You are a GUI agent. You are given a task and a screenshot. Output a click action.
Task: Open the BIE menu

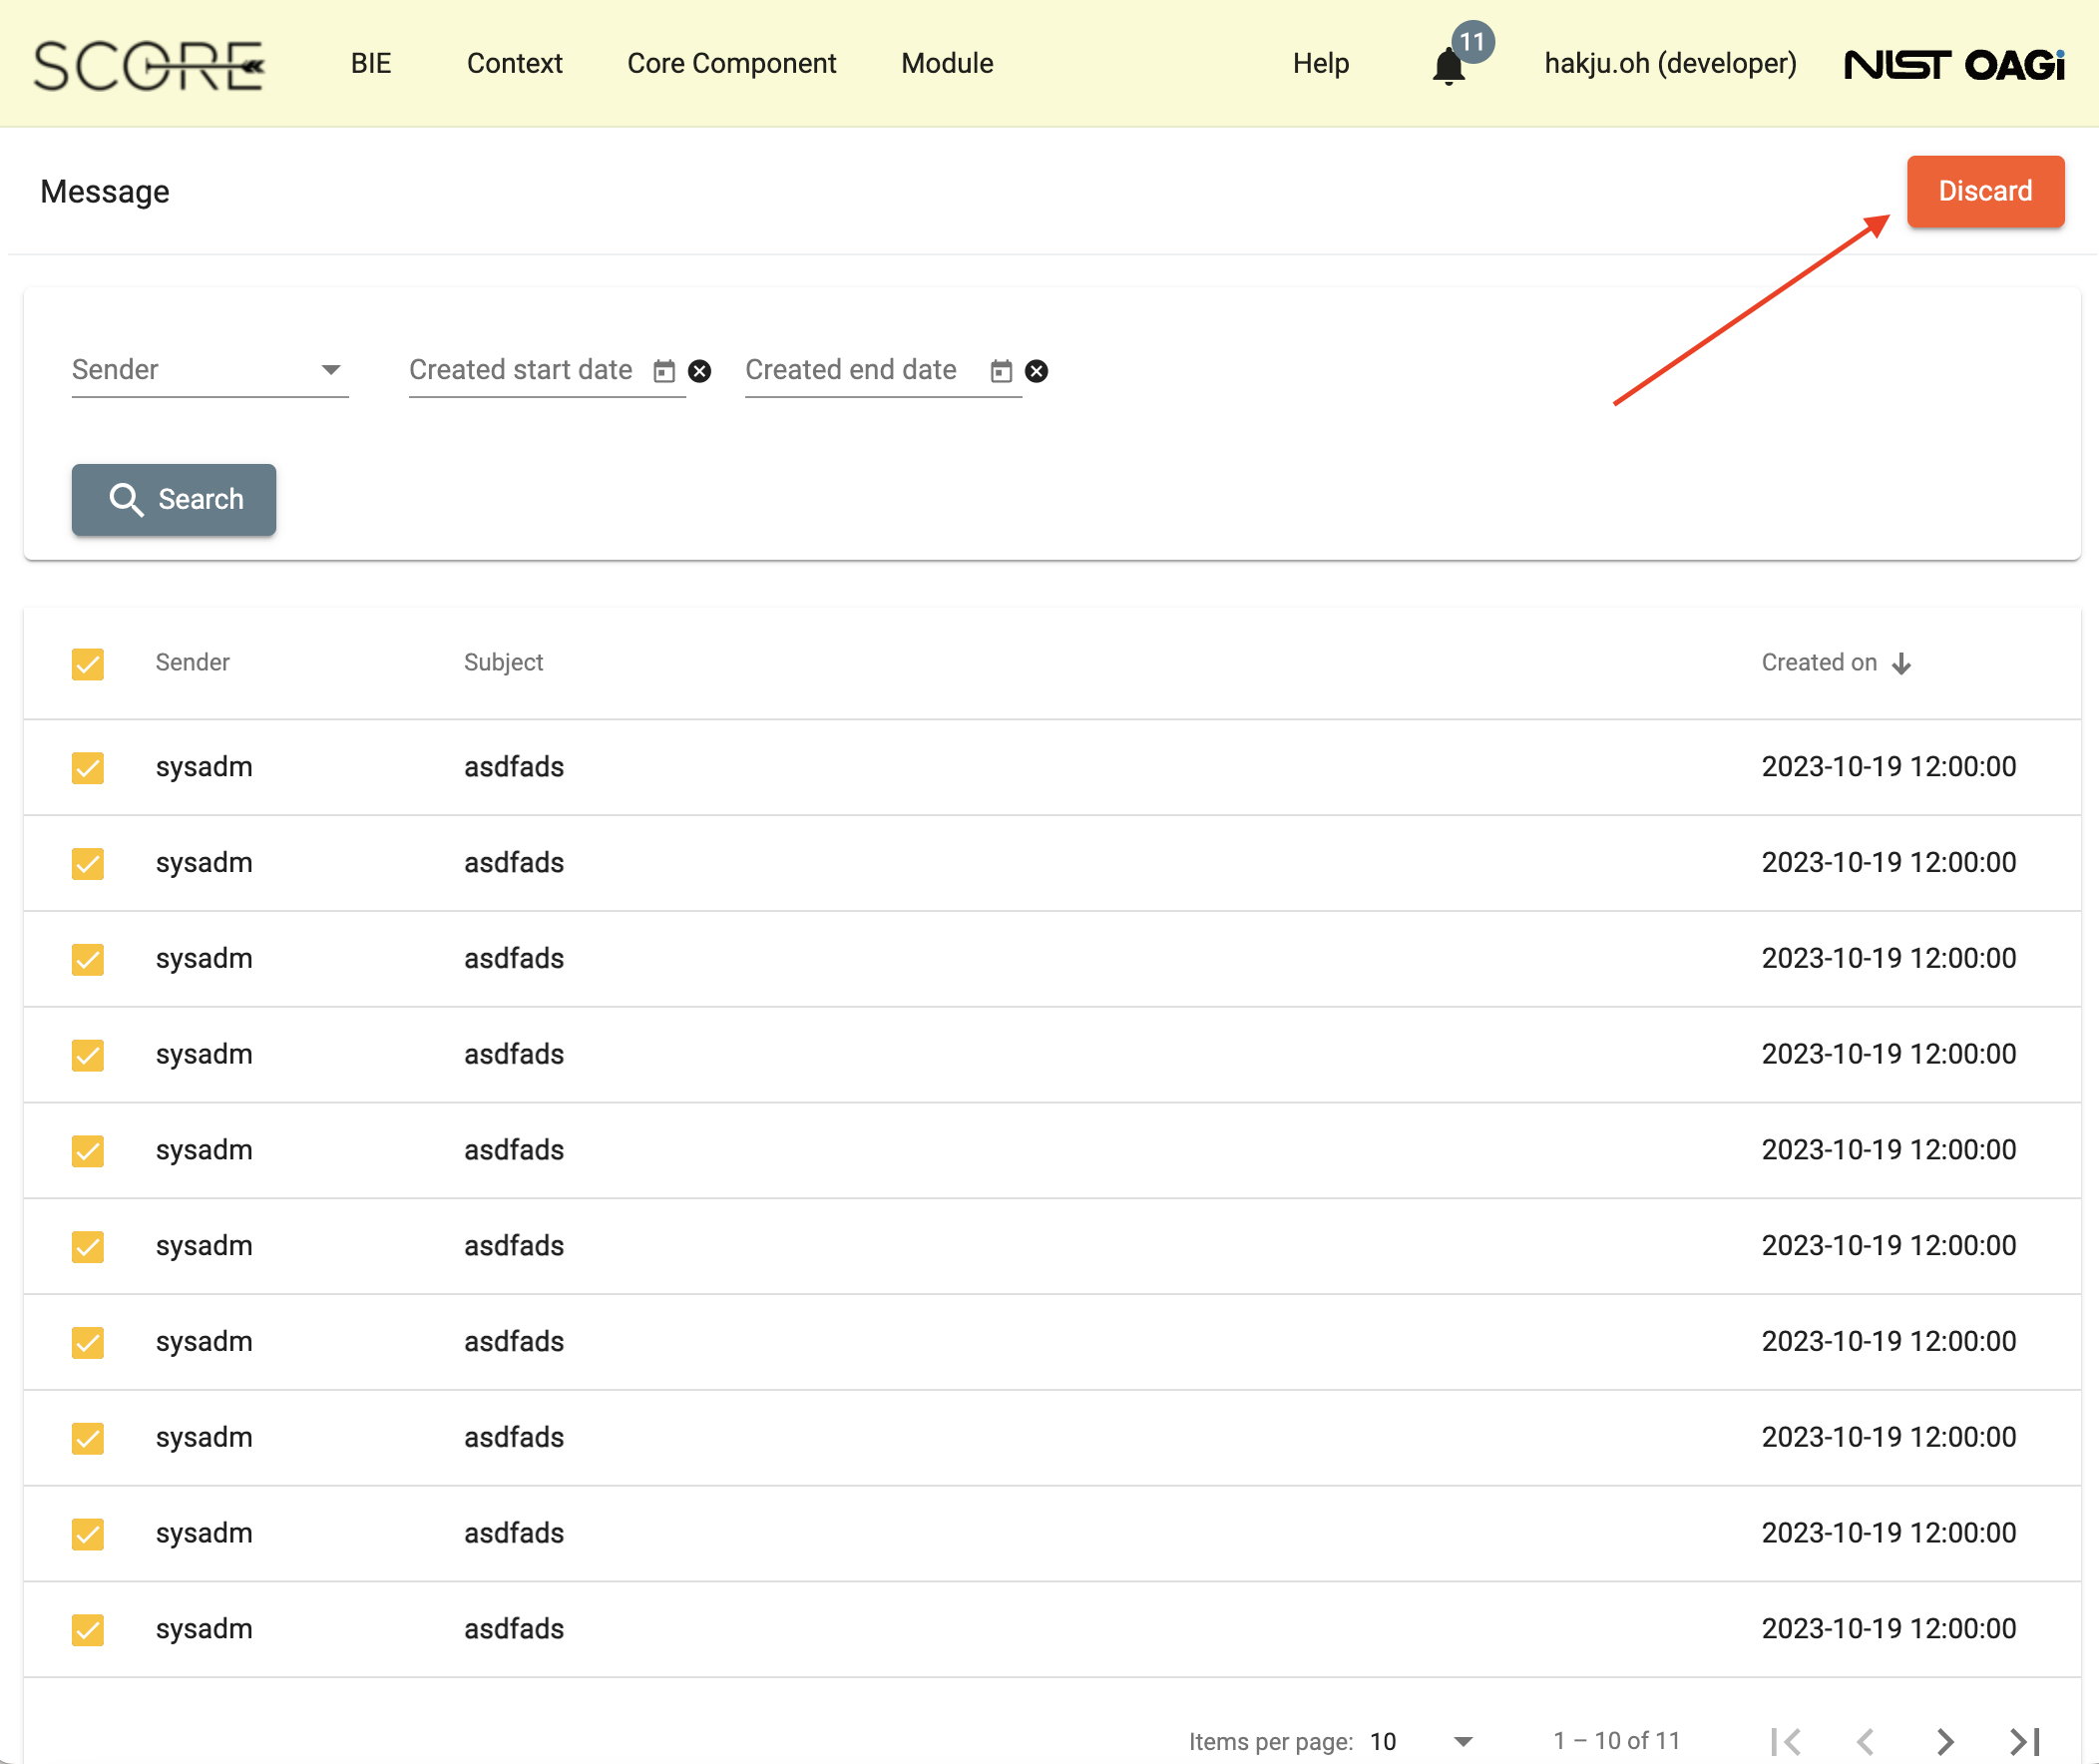pyautogui.click(x=370, y=63)
